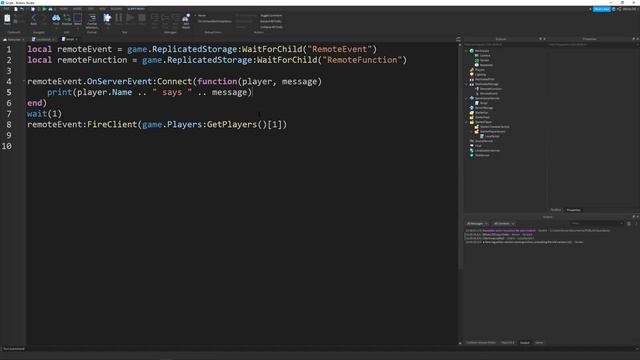The height and width of the screenshot is (360, 640).
Task: Click the SoundService icon in Explorer
Action: point(472,141)
